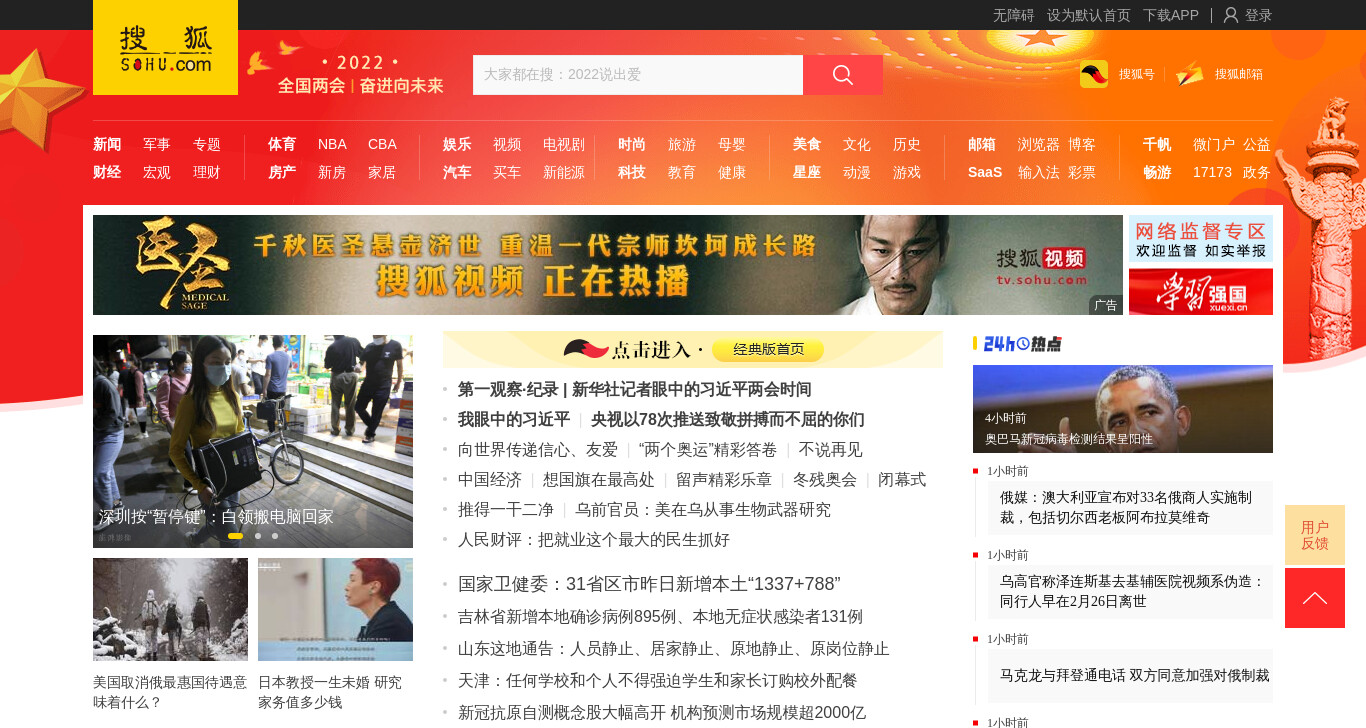Open the Japanese professor thumbnail
Image resolution: width=1366 pixels, height=728 pixels.
tap(335, 609)
